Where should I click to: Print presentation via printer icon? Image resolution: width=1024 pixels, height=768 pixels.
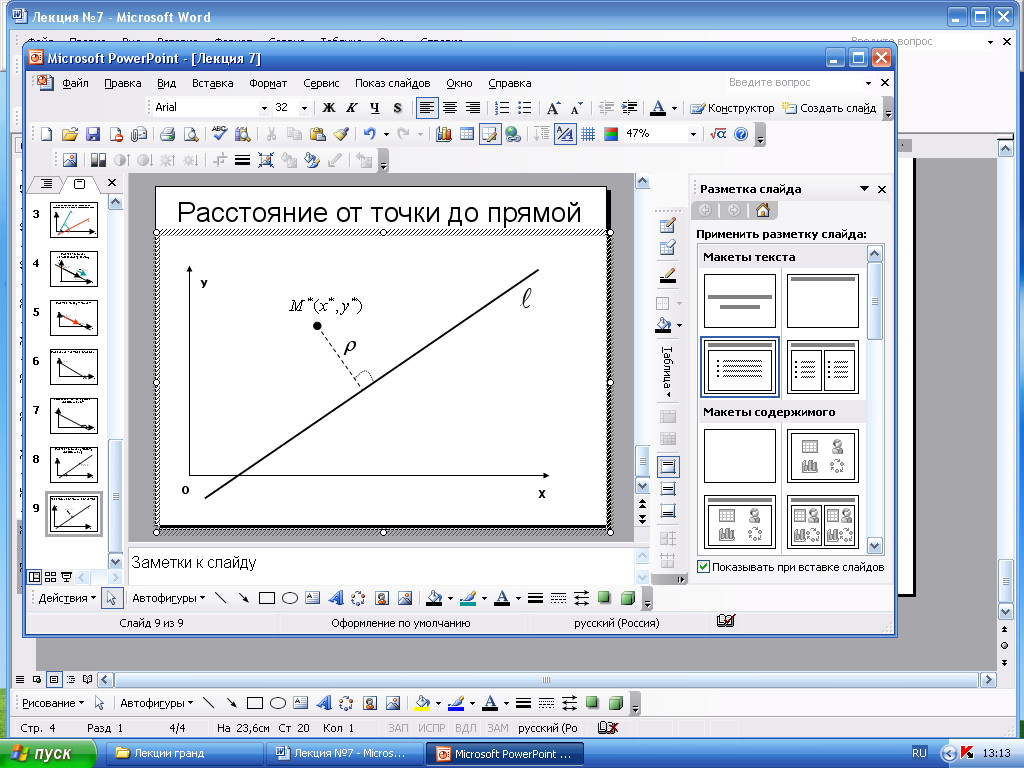167,135
